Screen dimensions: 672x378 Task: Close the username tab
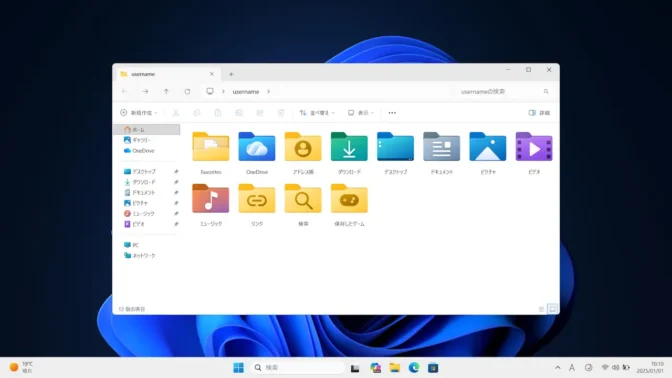[212, 74]
